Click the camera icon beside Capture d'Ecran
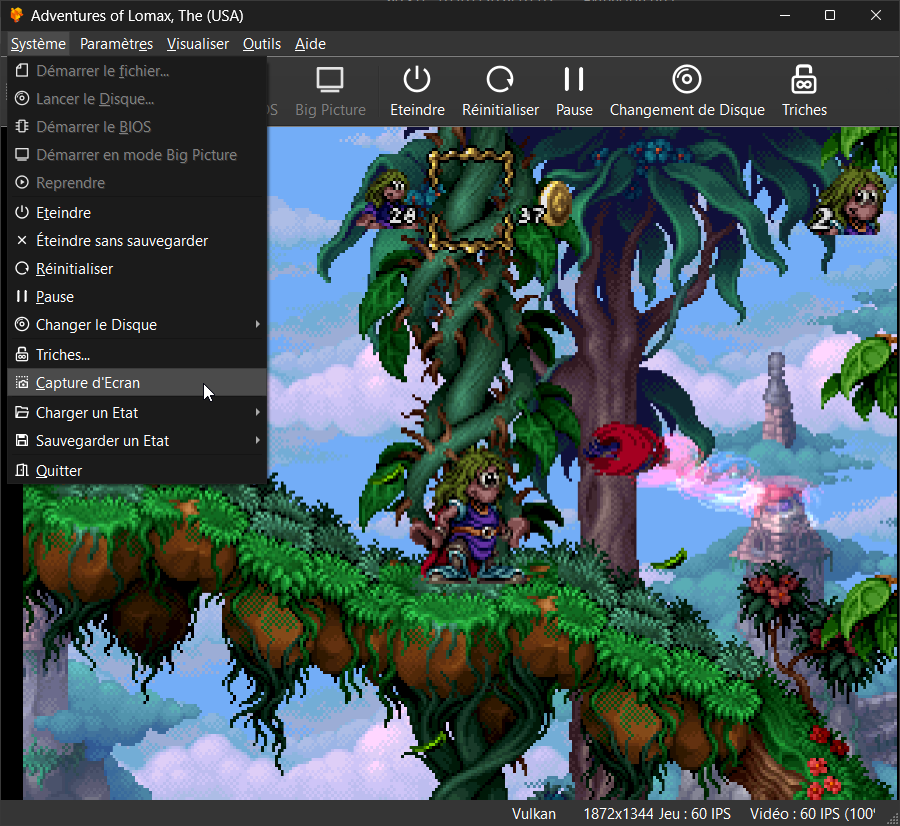 pyautogui.click(x=22, y=382)
